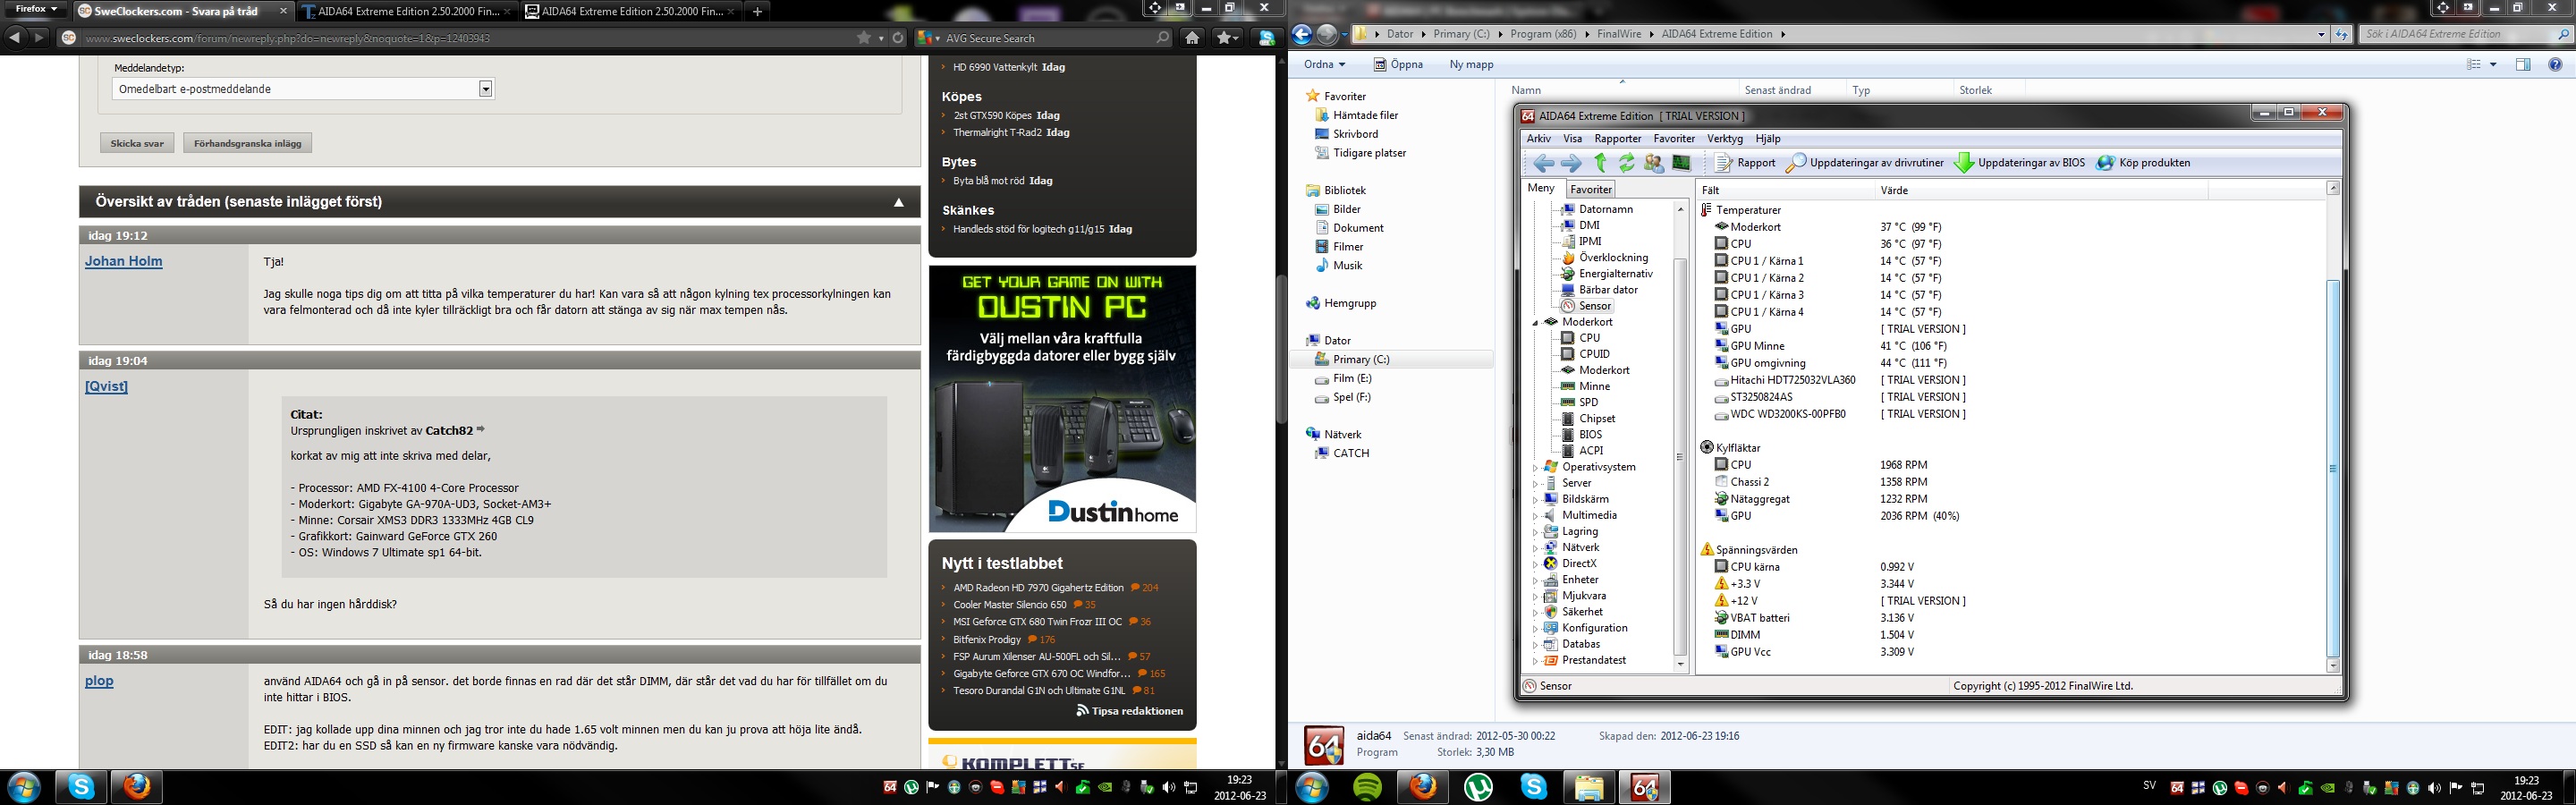Click AIDA64 tree pane scrollbar thumb
2576x805 pixels.
click(x=1680, y=456)
